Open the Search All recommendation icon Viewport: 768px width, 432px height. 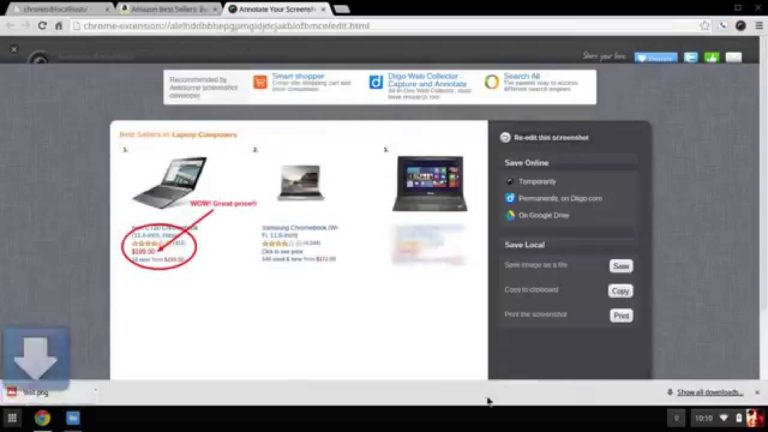[x=491, y=82]
